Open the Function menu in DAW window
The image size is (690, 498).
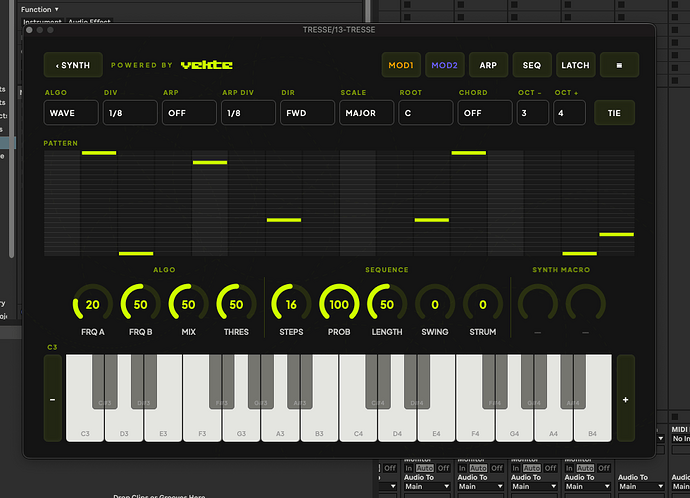(40, 9)
